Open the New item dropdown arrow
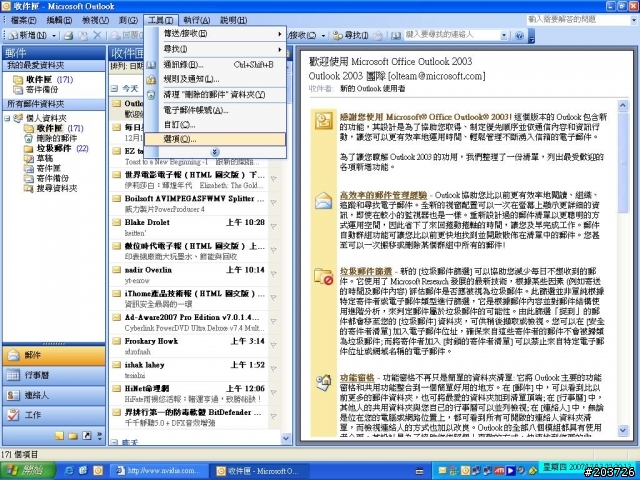Screen dimensions: 640x480 click(54, 36)
